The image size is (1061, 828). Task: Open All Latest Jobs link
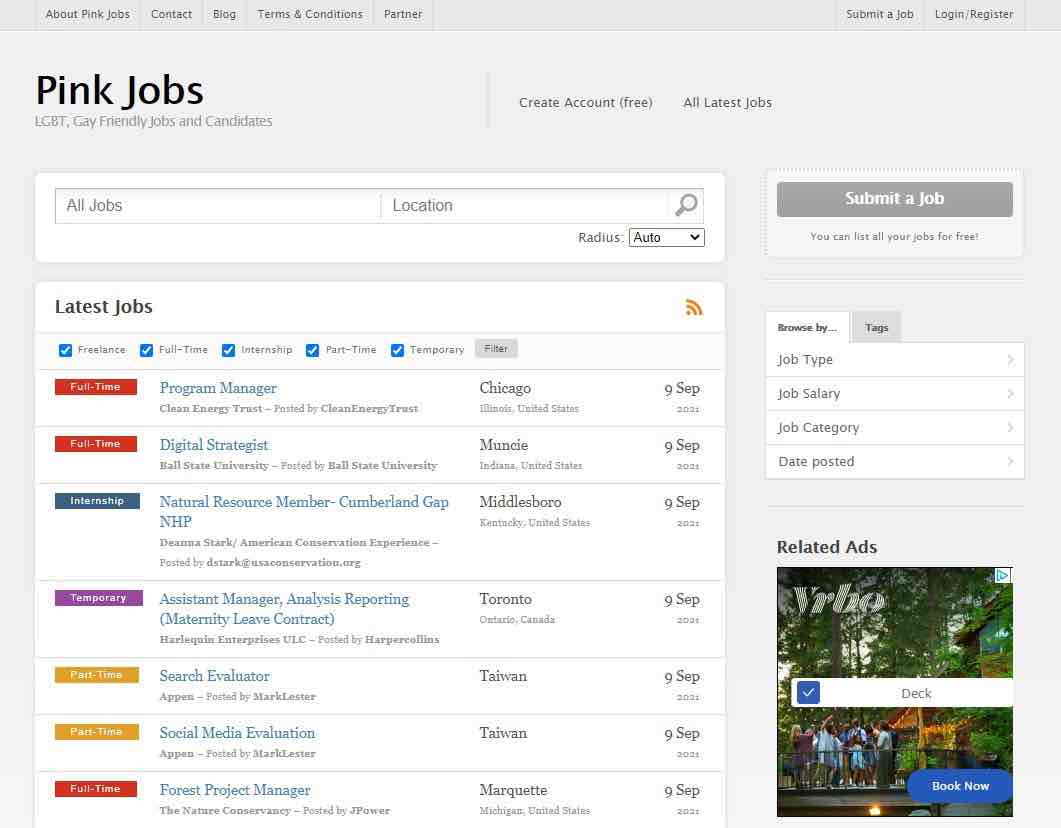coord(727,103)
